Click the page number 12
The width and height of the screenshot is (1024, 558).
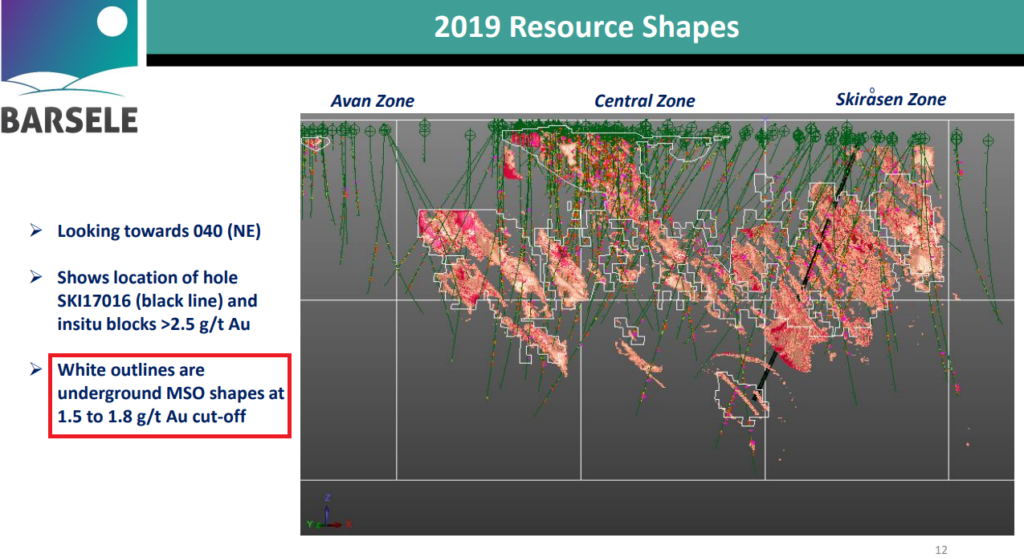tap(941, 550)
